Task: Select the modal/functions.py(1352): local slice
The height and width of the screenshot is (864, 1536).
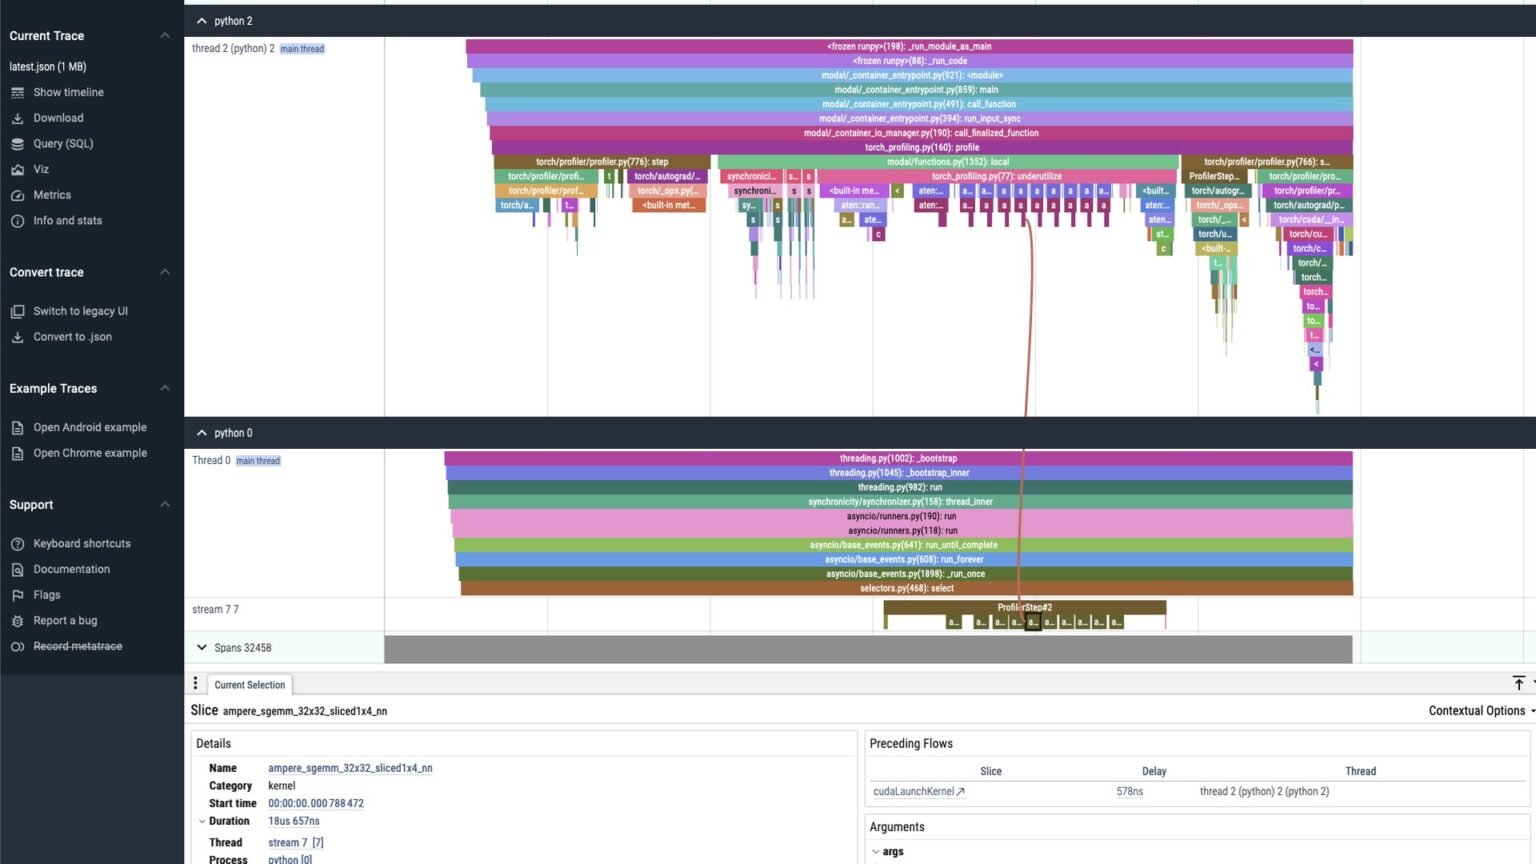Action: coord(948,162)
